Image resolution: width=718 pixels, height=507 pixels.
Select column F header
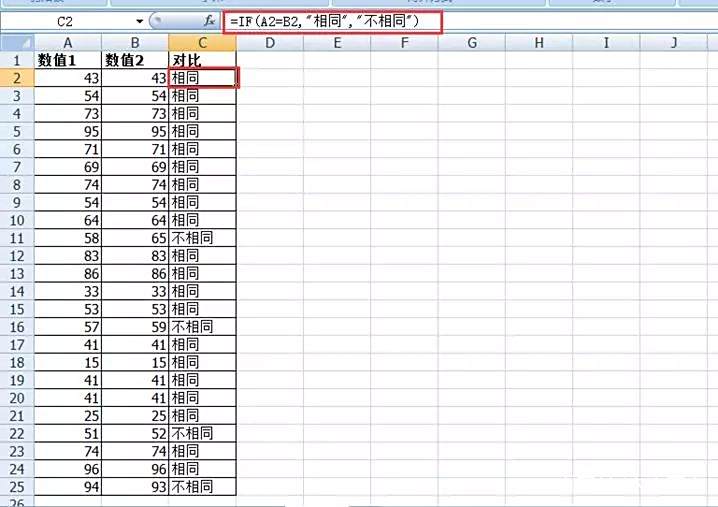tap(404, 43)
